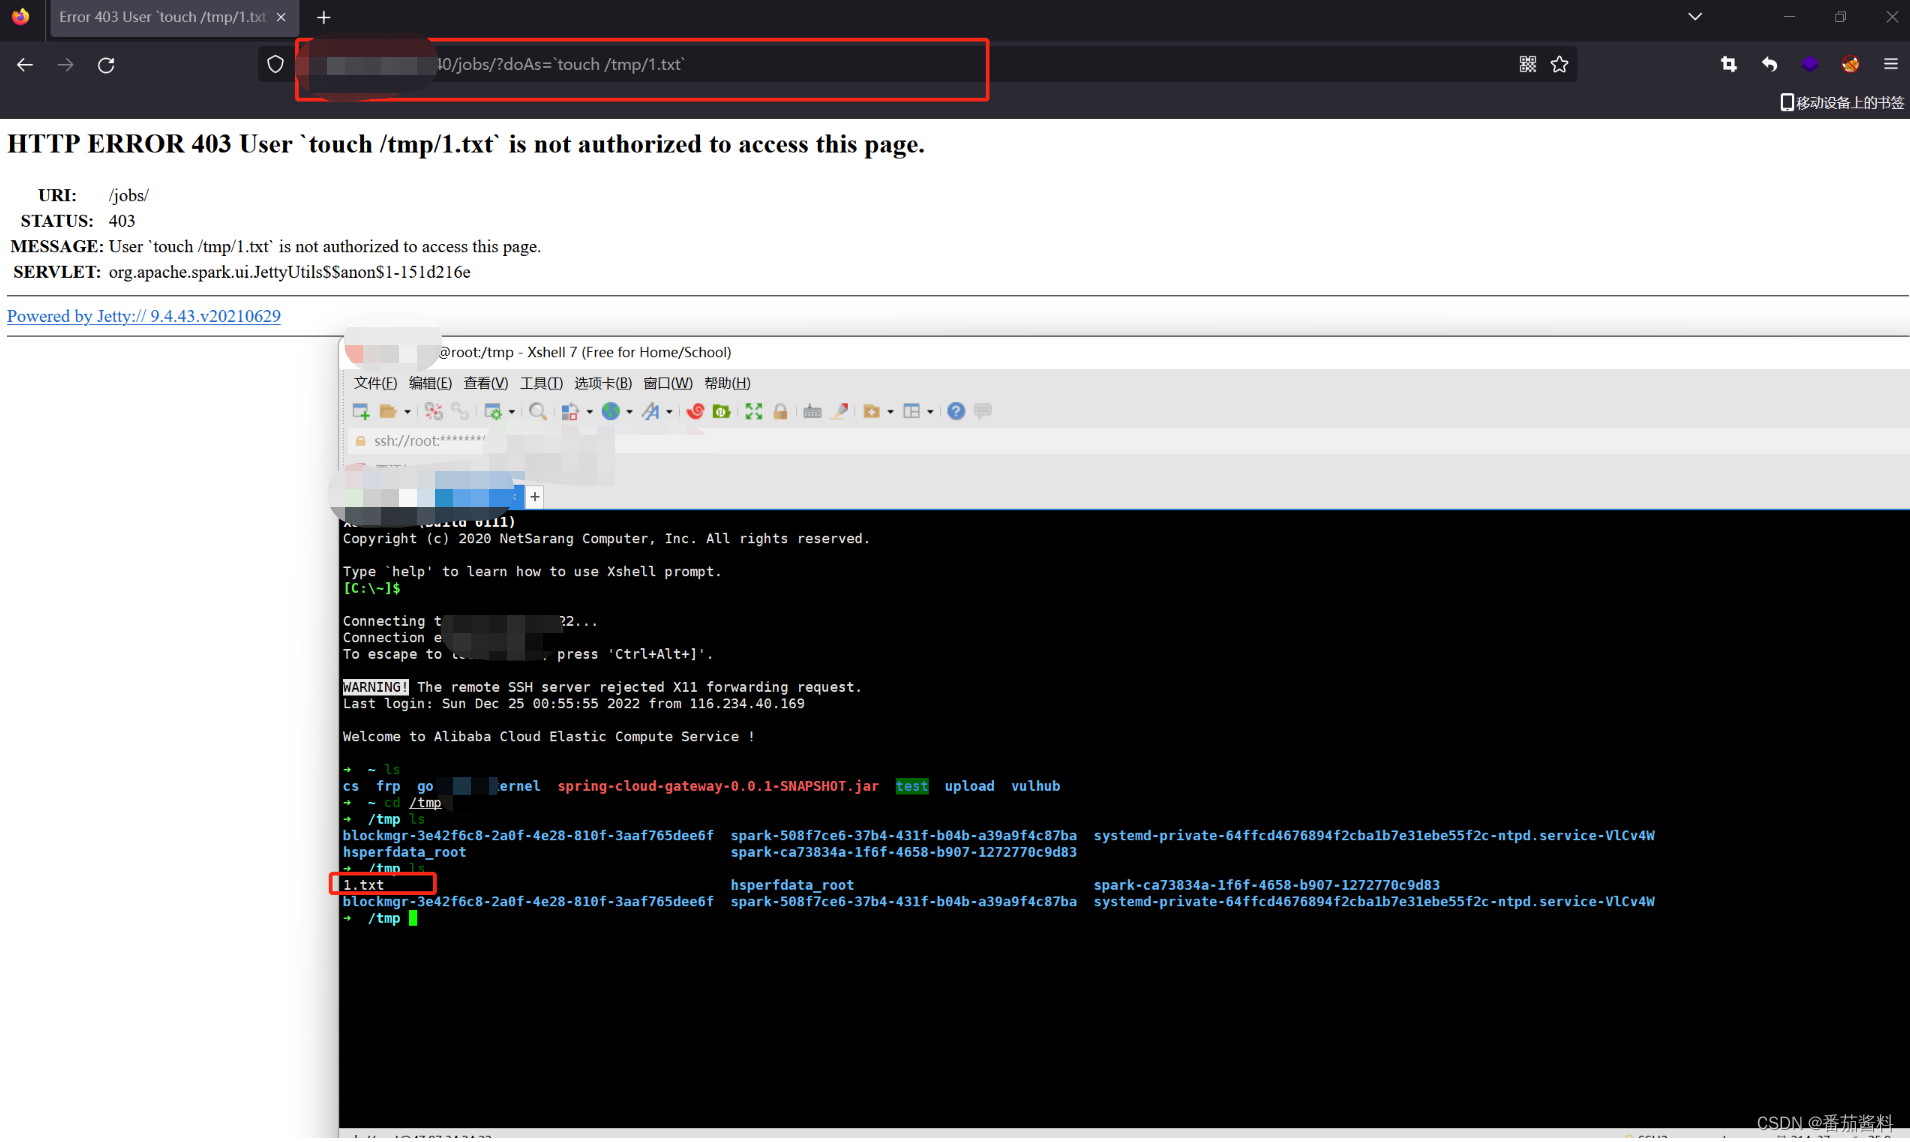Open the tracking protection shield icon
The width and height of the screenshot is (1910, 1142).
click(x=276, y=65)
